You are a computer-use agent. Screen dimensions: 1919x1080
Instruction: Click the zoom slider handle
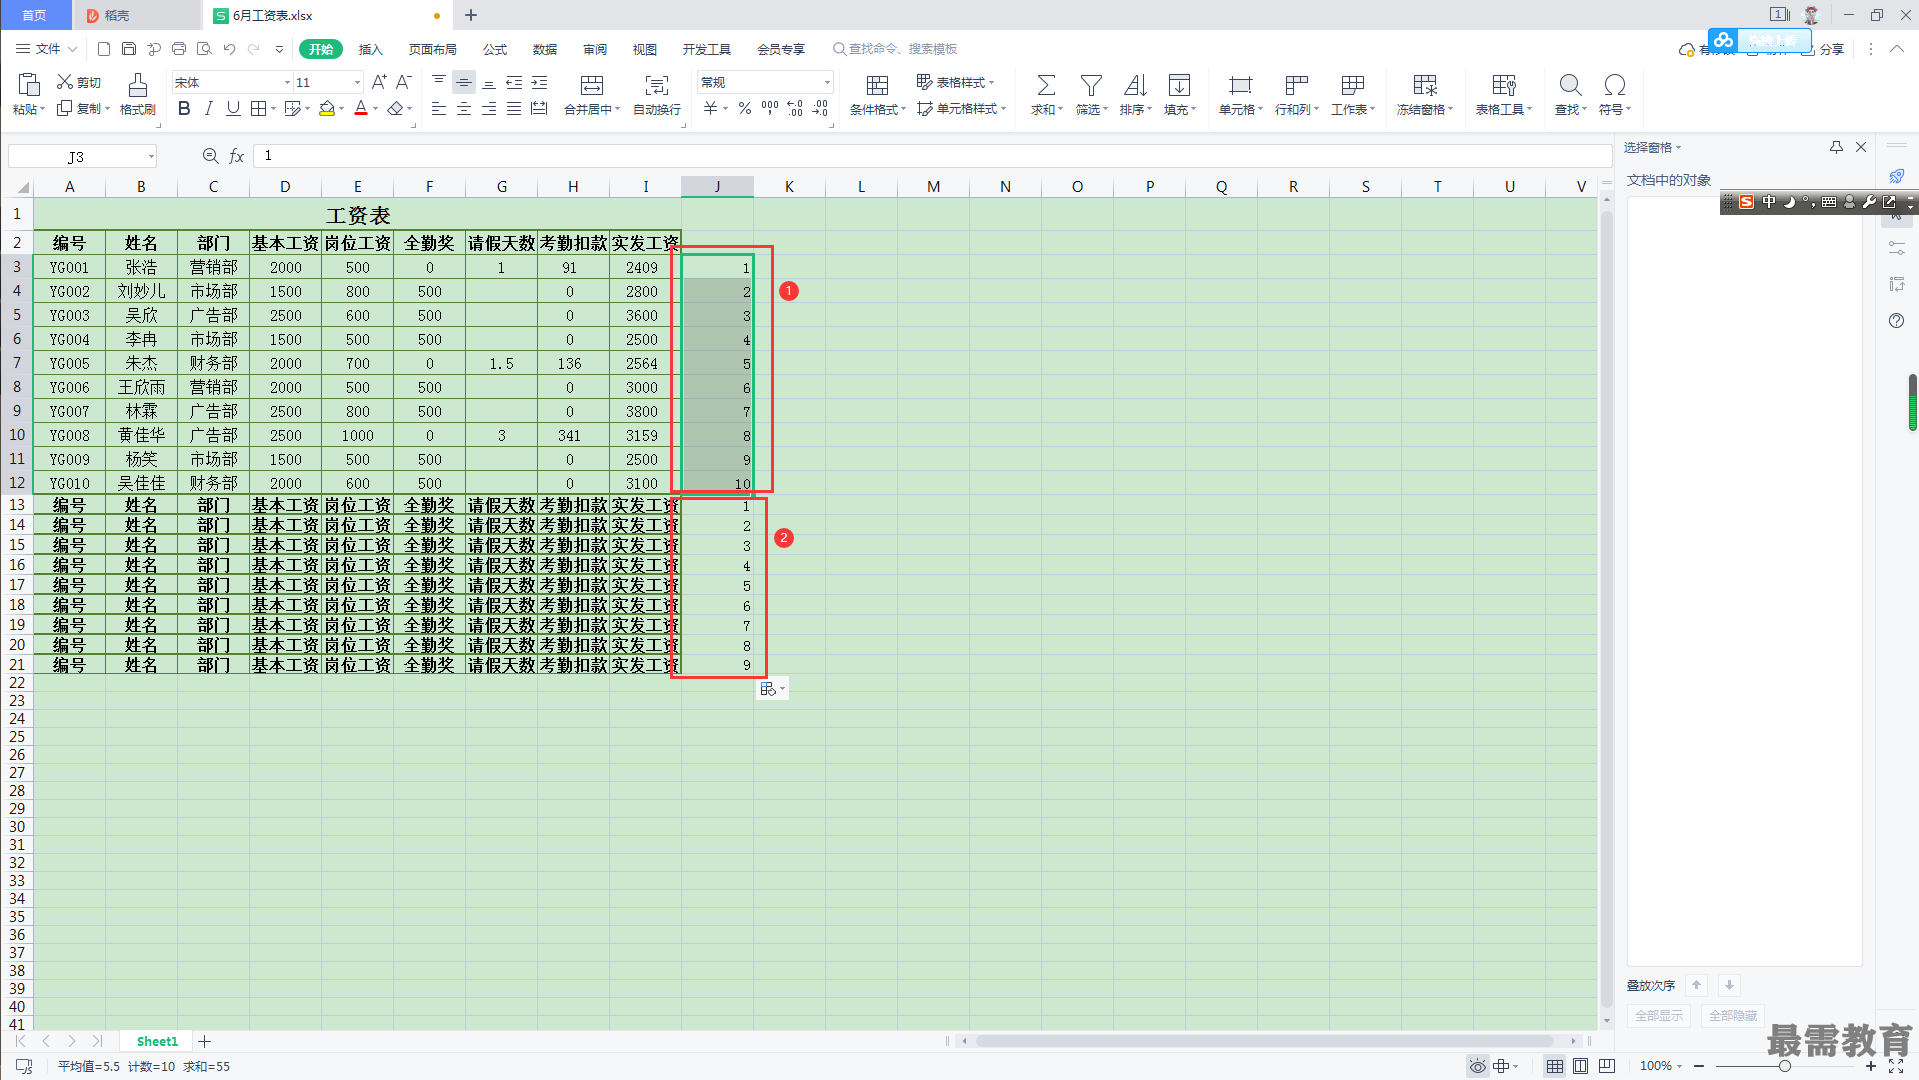[x=1784, y=1066]
